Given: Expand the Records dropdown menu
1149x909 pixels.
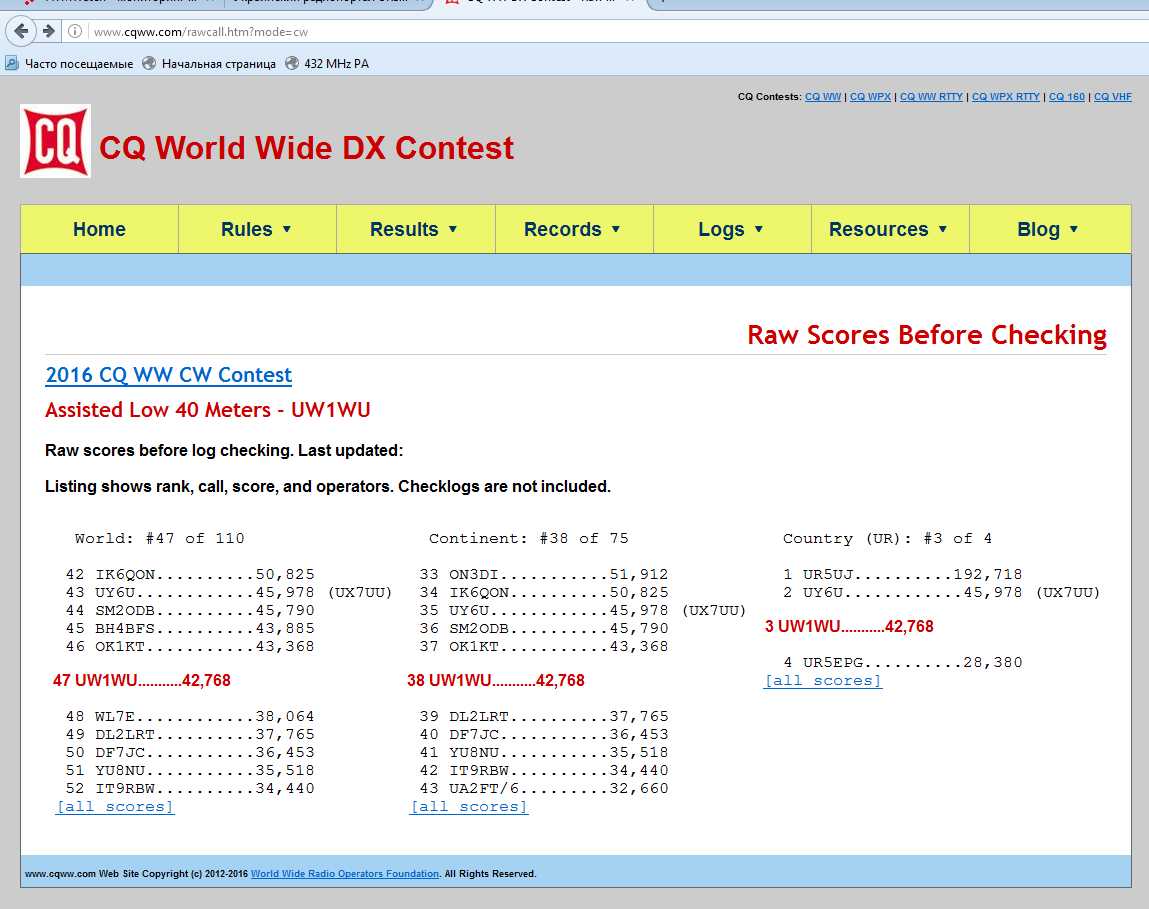Looking at the screenshot, I should tap(574, 229).
